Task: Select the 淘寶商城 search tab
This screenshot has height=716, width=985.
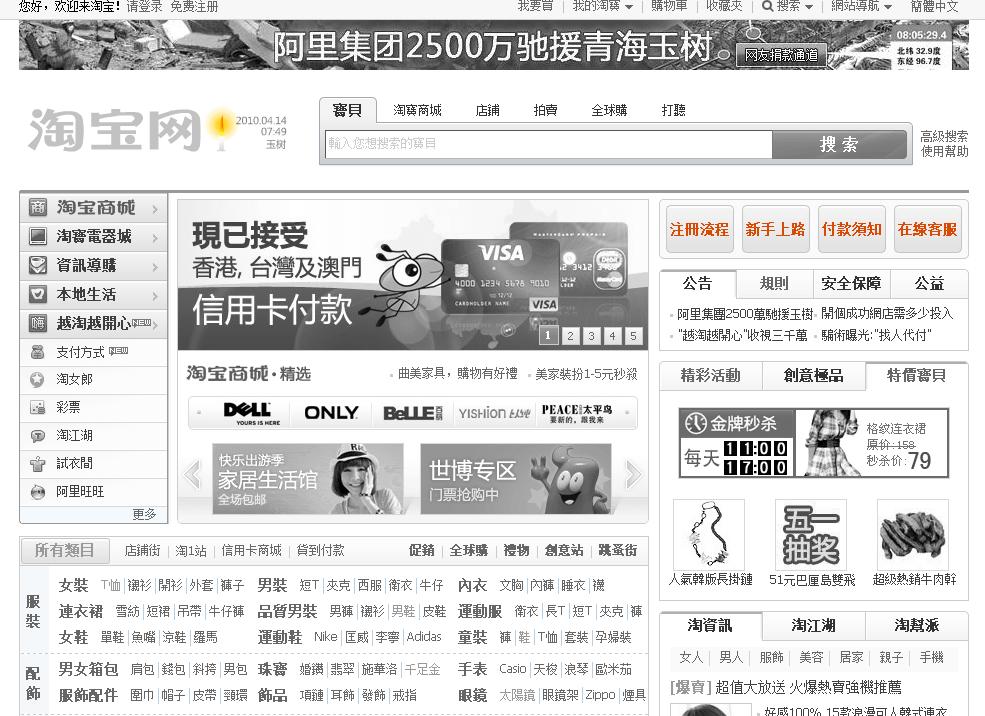Action: pos(417,111)
